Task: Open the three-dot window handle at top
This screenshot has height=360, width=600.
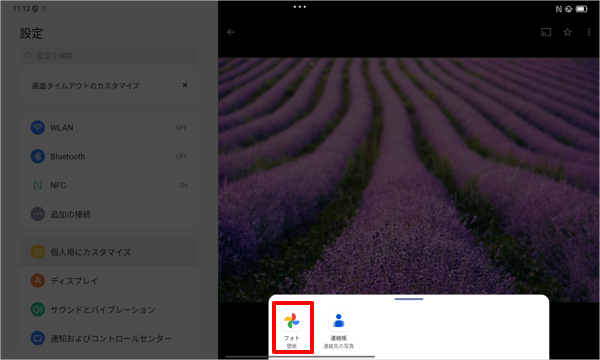Action: tap(300, 7)
